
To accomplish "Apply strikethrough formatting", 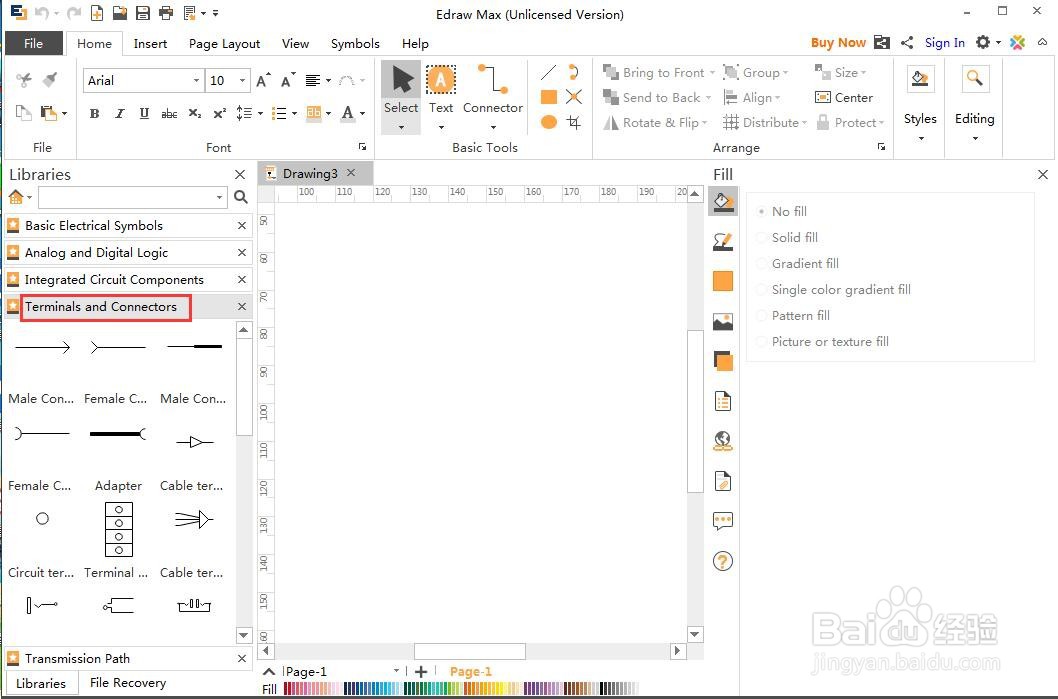I will (x=169, y=113).
